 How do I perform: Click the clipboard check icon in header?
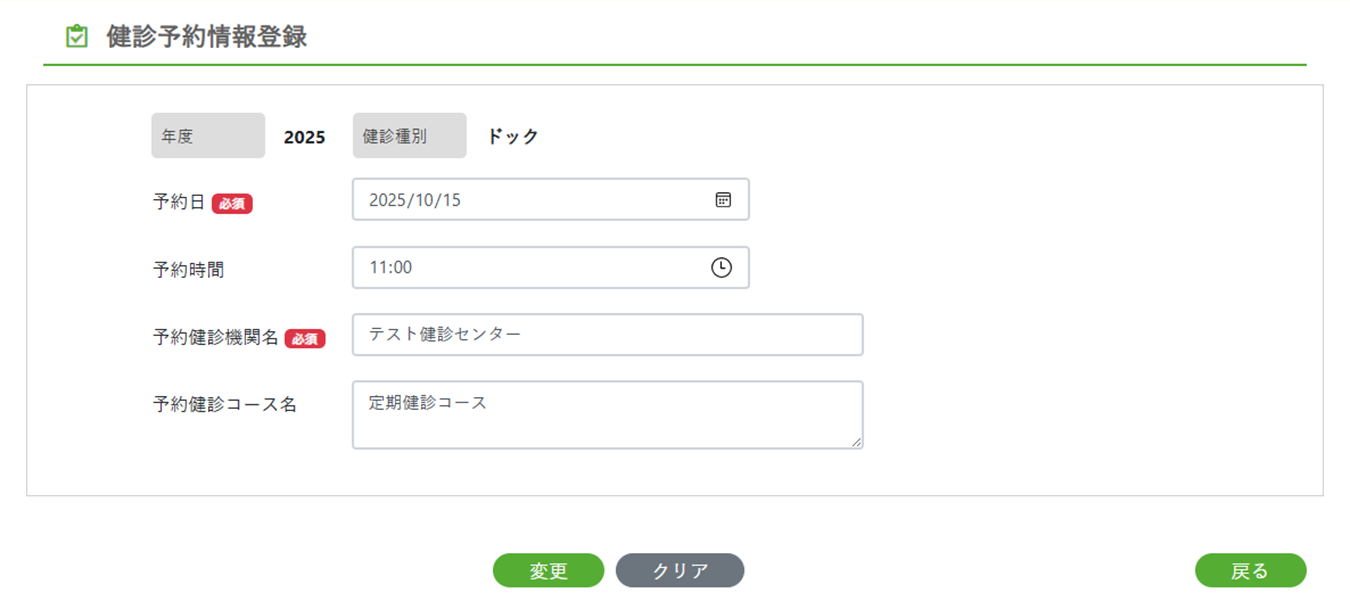(76, 38)
